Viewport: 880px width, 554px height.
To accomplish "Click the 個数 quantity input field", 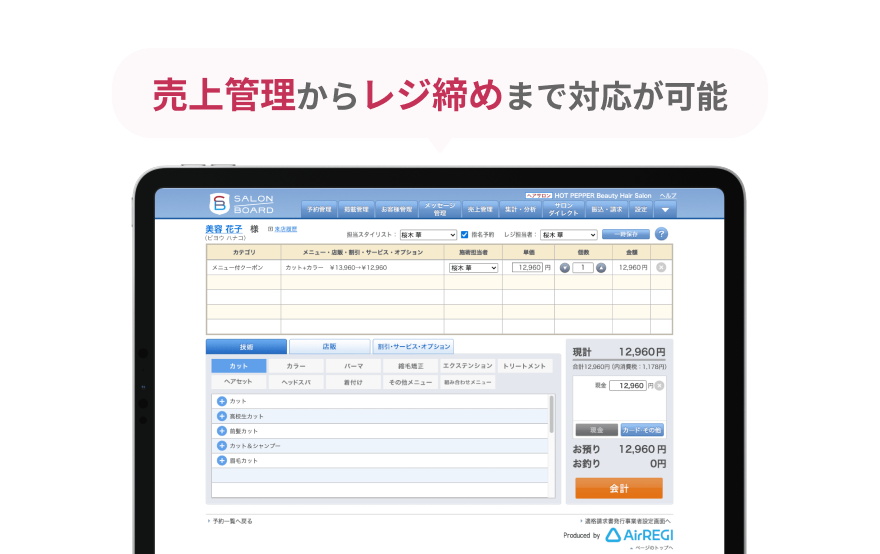I will point(583,268).
